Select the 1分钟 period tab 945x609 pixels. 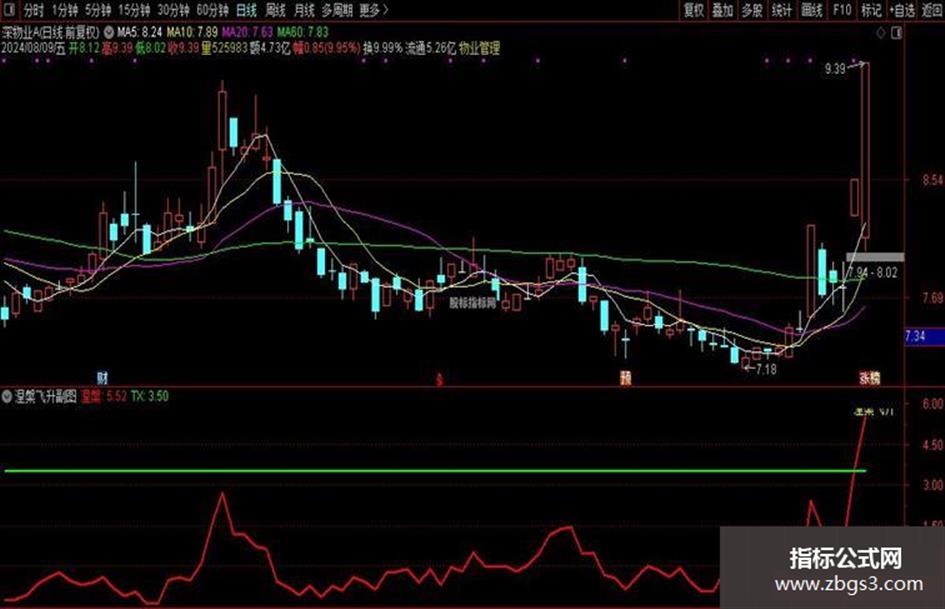click(x=65, y=10)
